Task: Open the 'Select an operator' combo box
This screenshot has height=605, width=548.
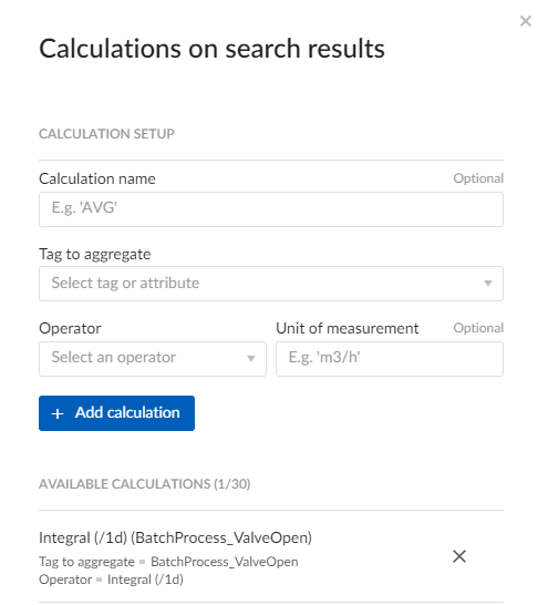Action: (152, 359)
